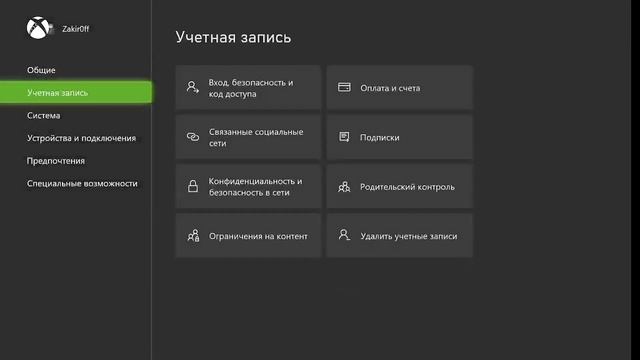Open Конфиденциальность и безопасность в сети
The height and width of the screenshot is (360, 640).
point(249,187)
